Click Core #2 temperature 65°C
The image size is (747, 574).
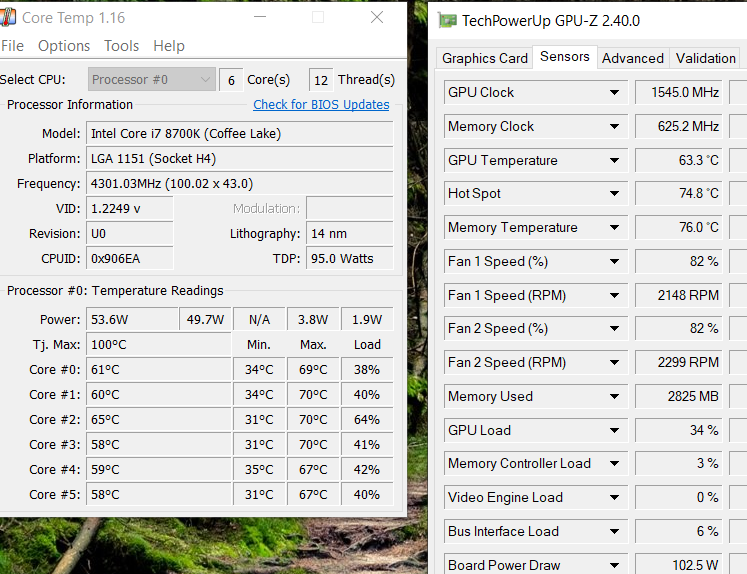[159, 420]
